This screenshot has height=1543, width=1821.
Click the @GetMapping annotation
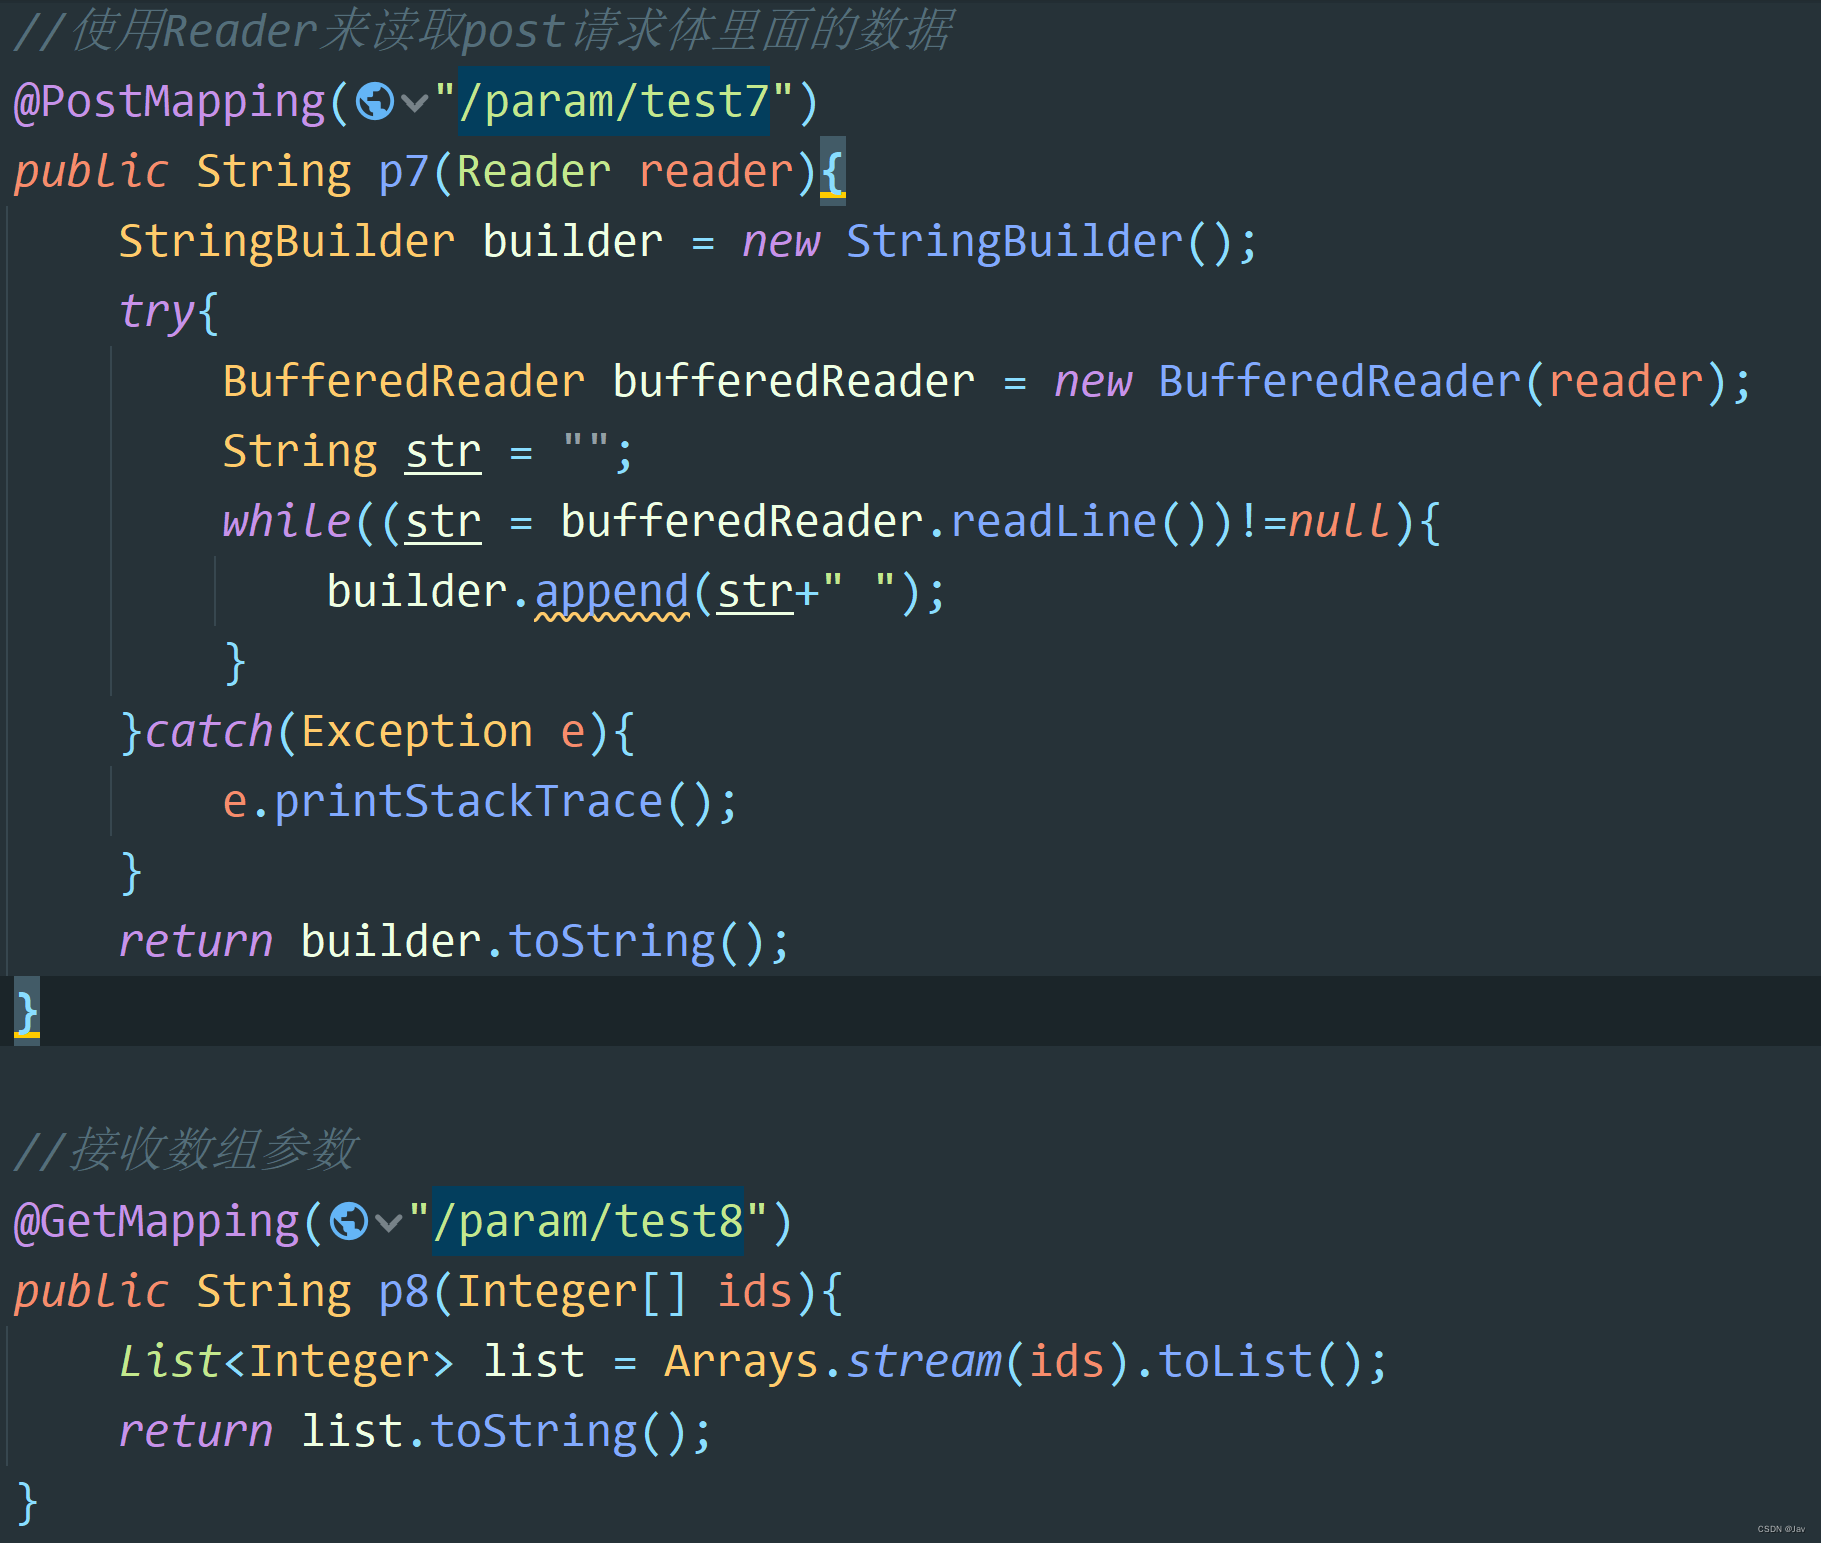[x=155, y=1221]
